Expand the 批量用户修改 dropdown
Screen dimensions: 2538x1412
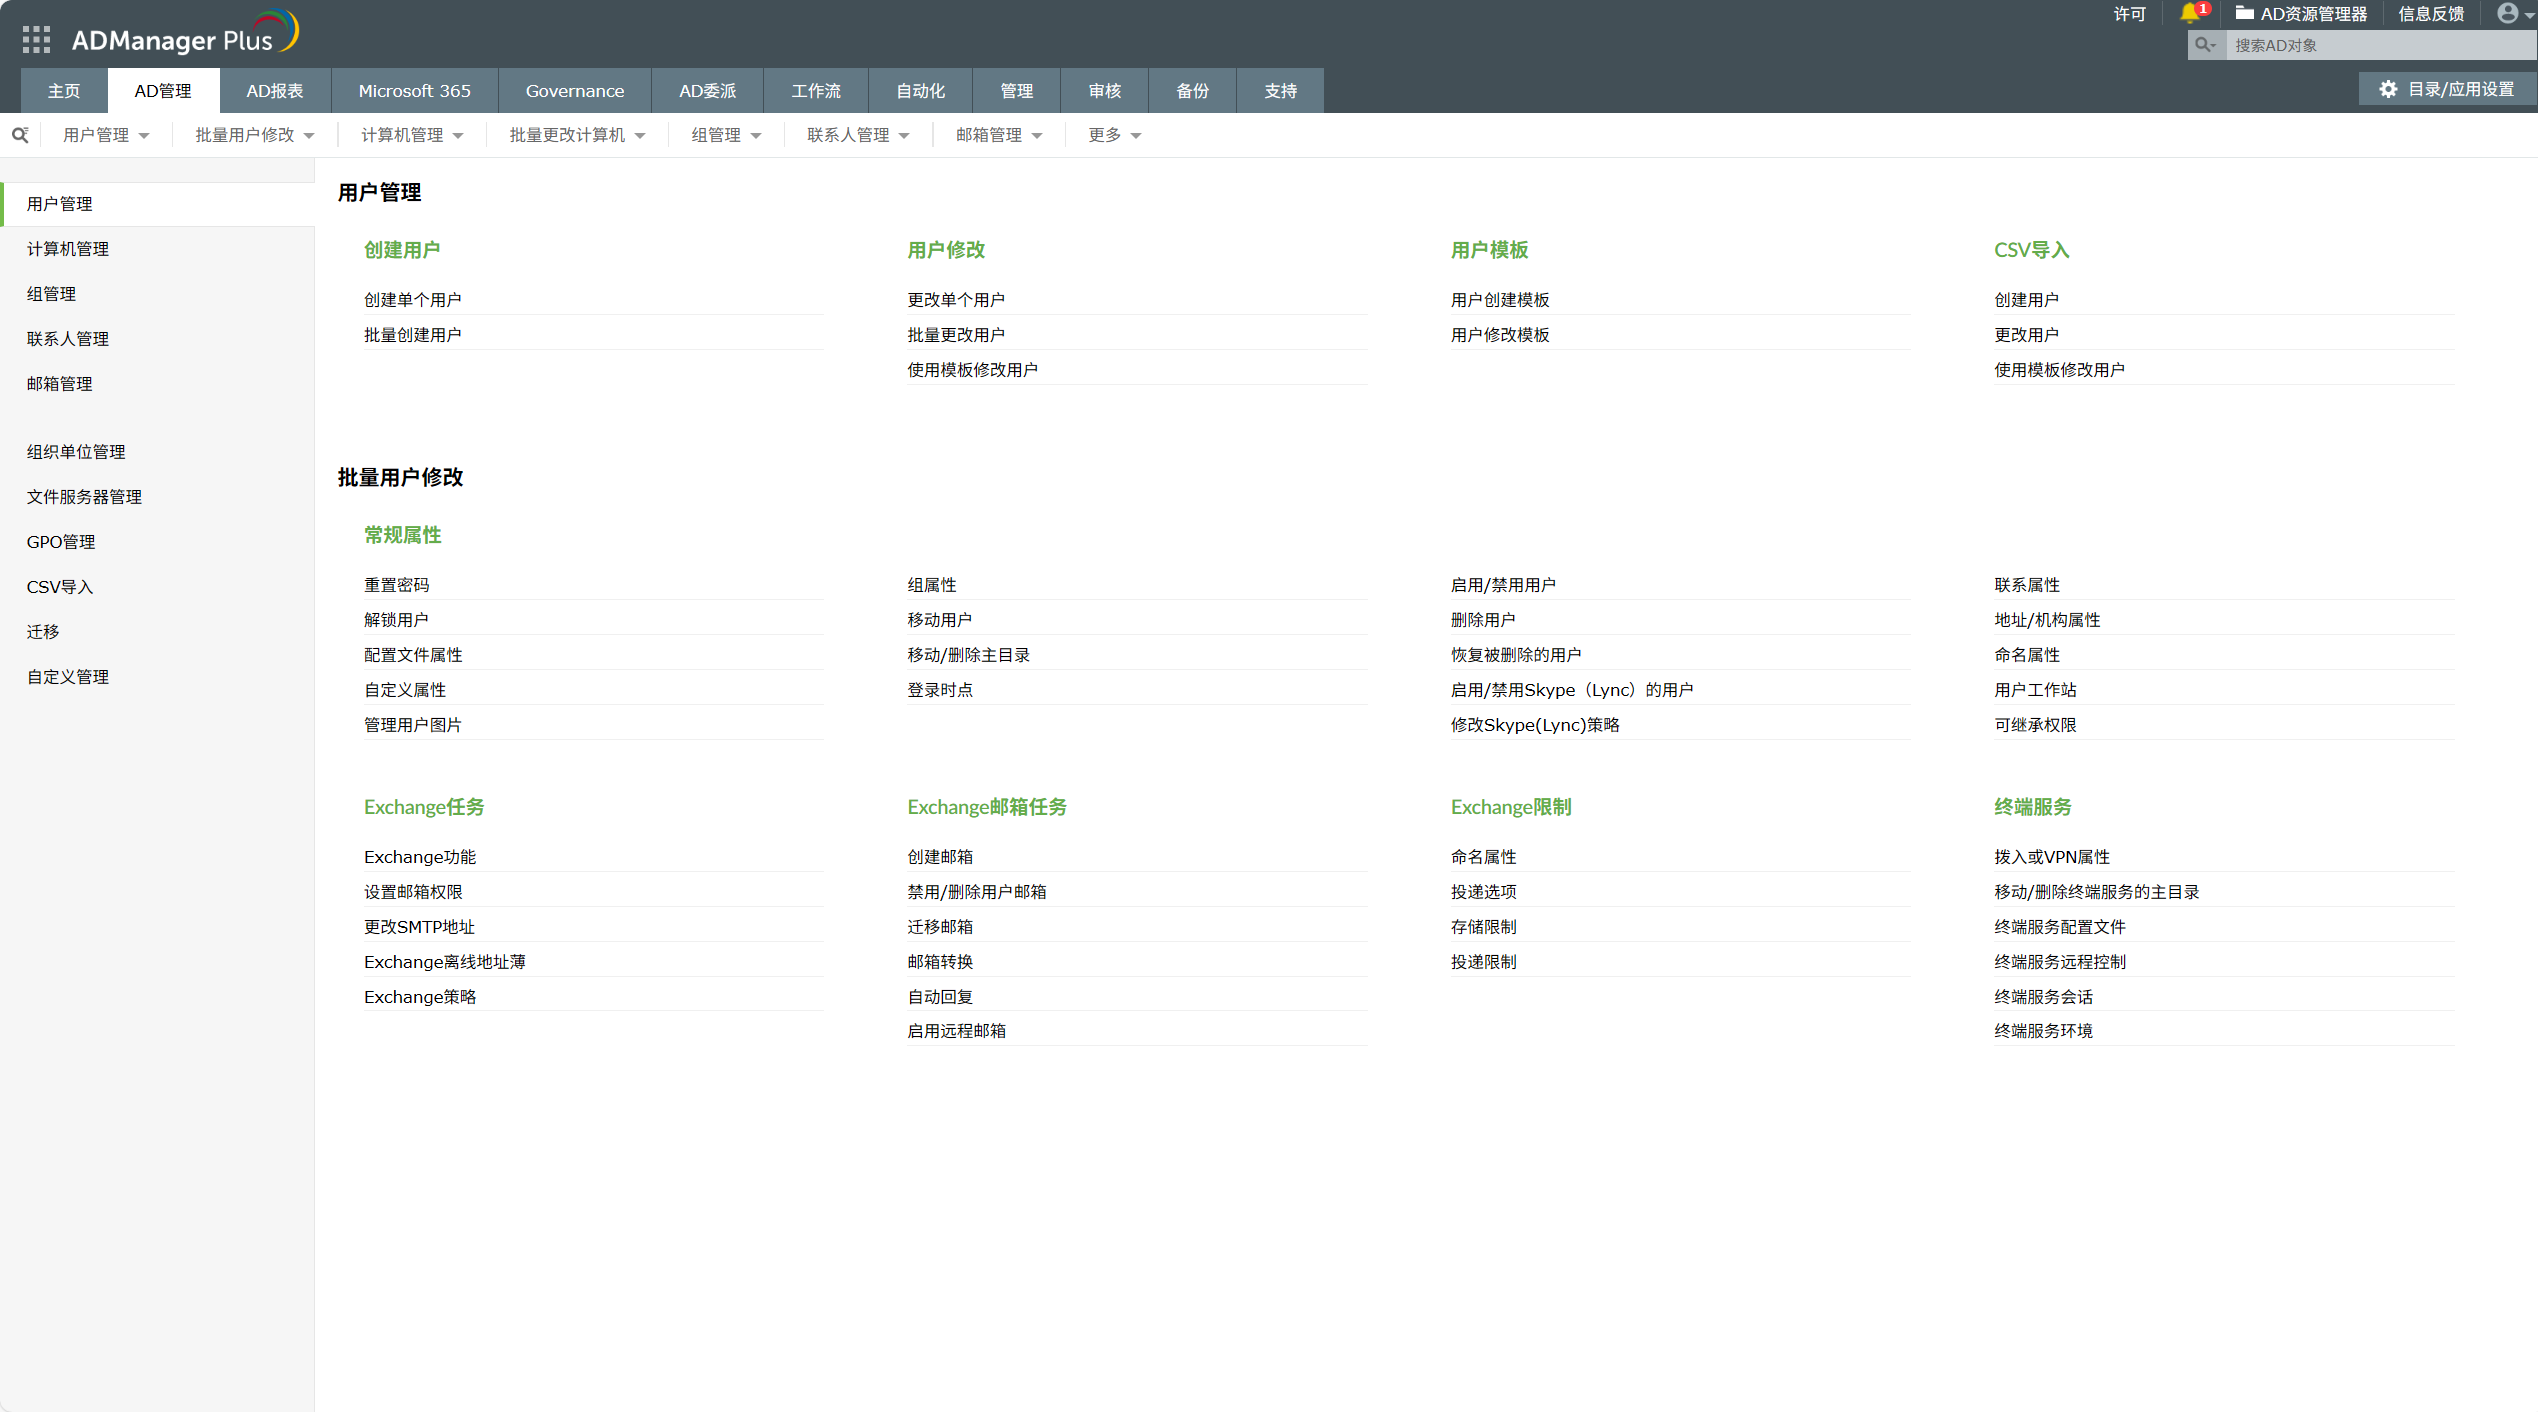tap(254, 135)
